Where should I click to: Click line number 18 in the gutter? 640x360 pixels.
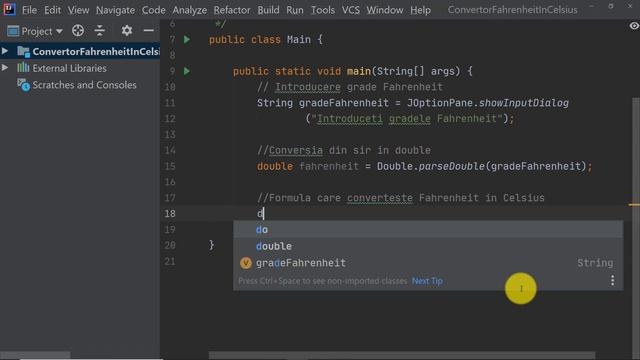(170, 214)
